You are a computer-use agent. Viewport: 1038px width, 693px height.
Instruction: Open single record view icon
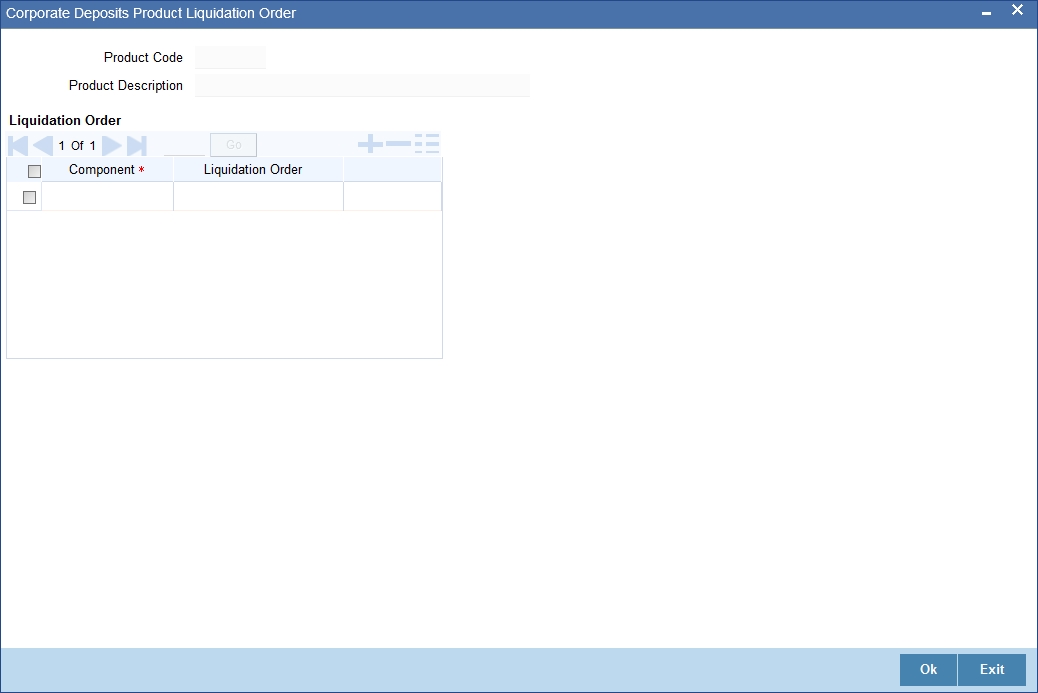coord(427,144)
